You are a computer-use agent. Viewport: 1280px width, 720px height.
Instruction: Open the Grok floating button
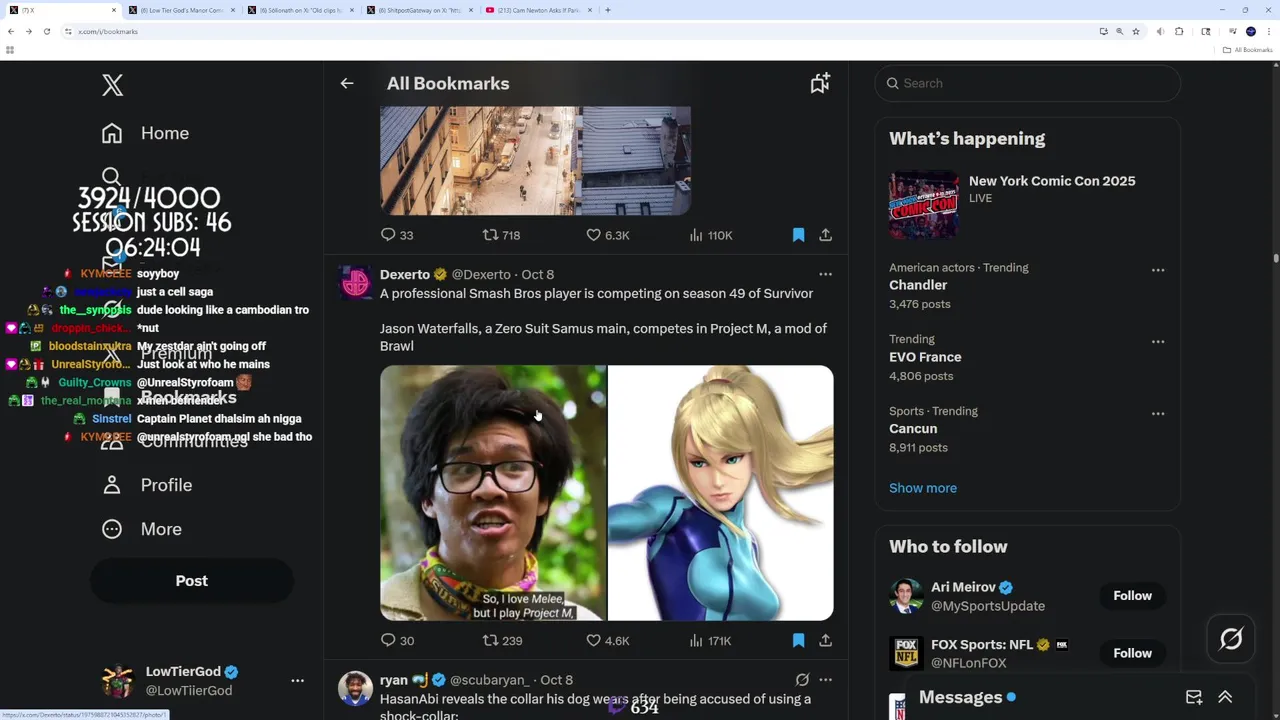(x=1231, y=639)
